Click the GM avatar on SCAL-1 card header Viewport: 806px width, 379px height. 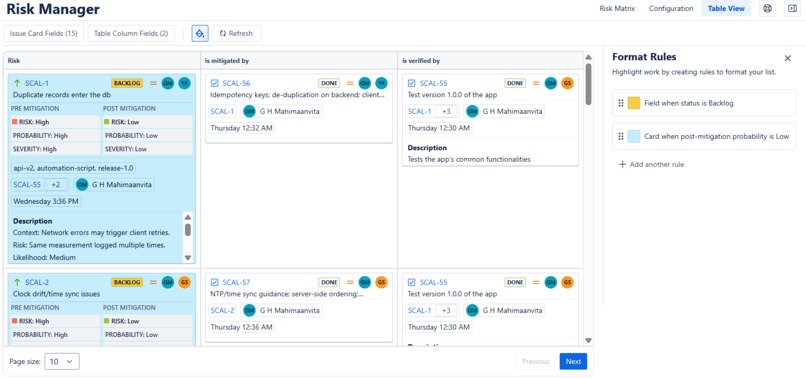coord(168,83)
